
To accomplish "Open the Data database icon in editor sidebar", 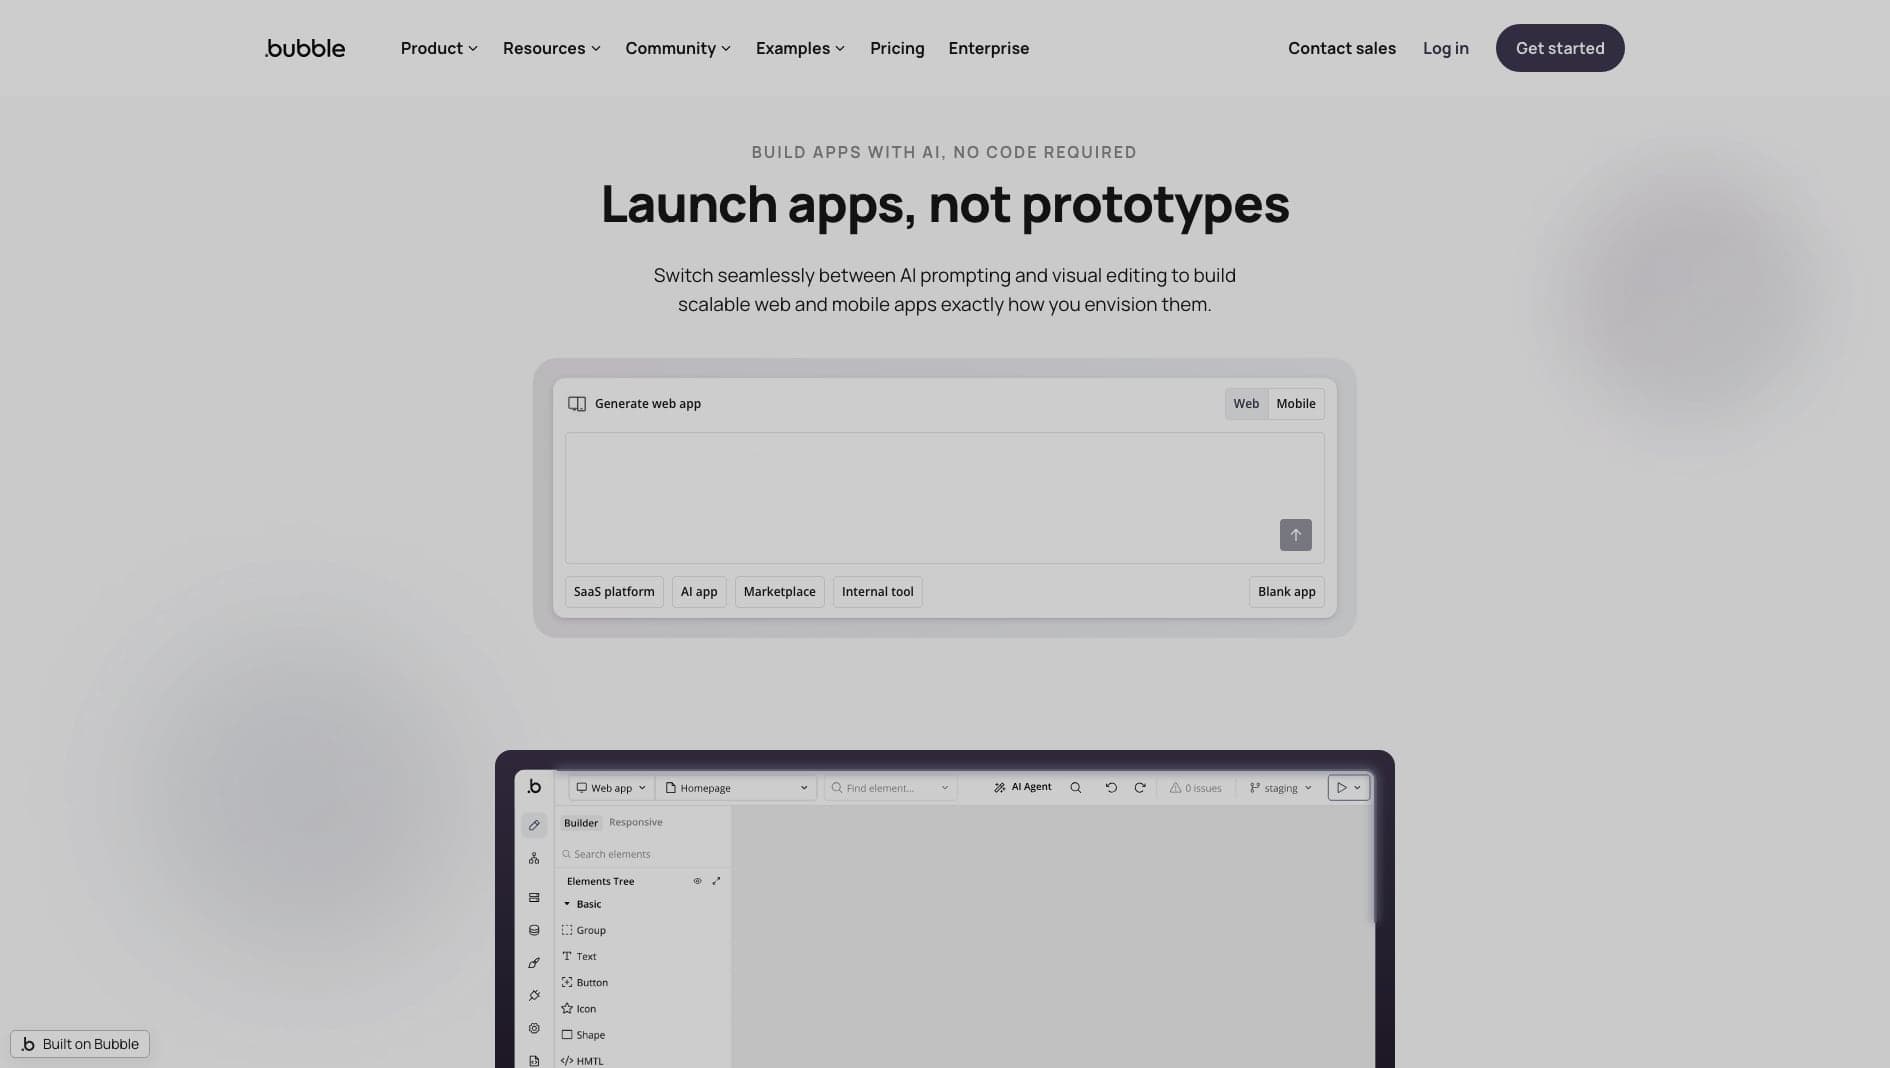I will (x=534, y=930).
